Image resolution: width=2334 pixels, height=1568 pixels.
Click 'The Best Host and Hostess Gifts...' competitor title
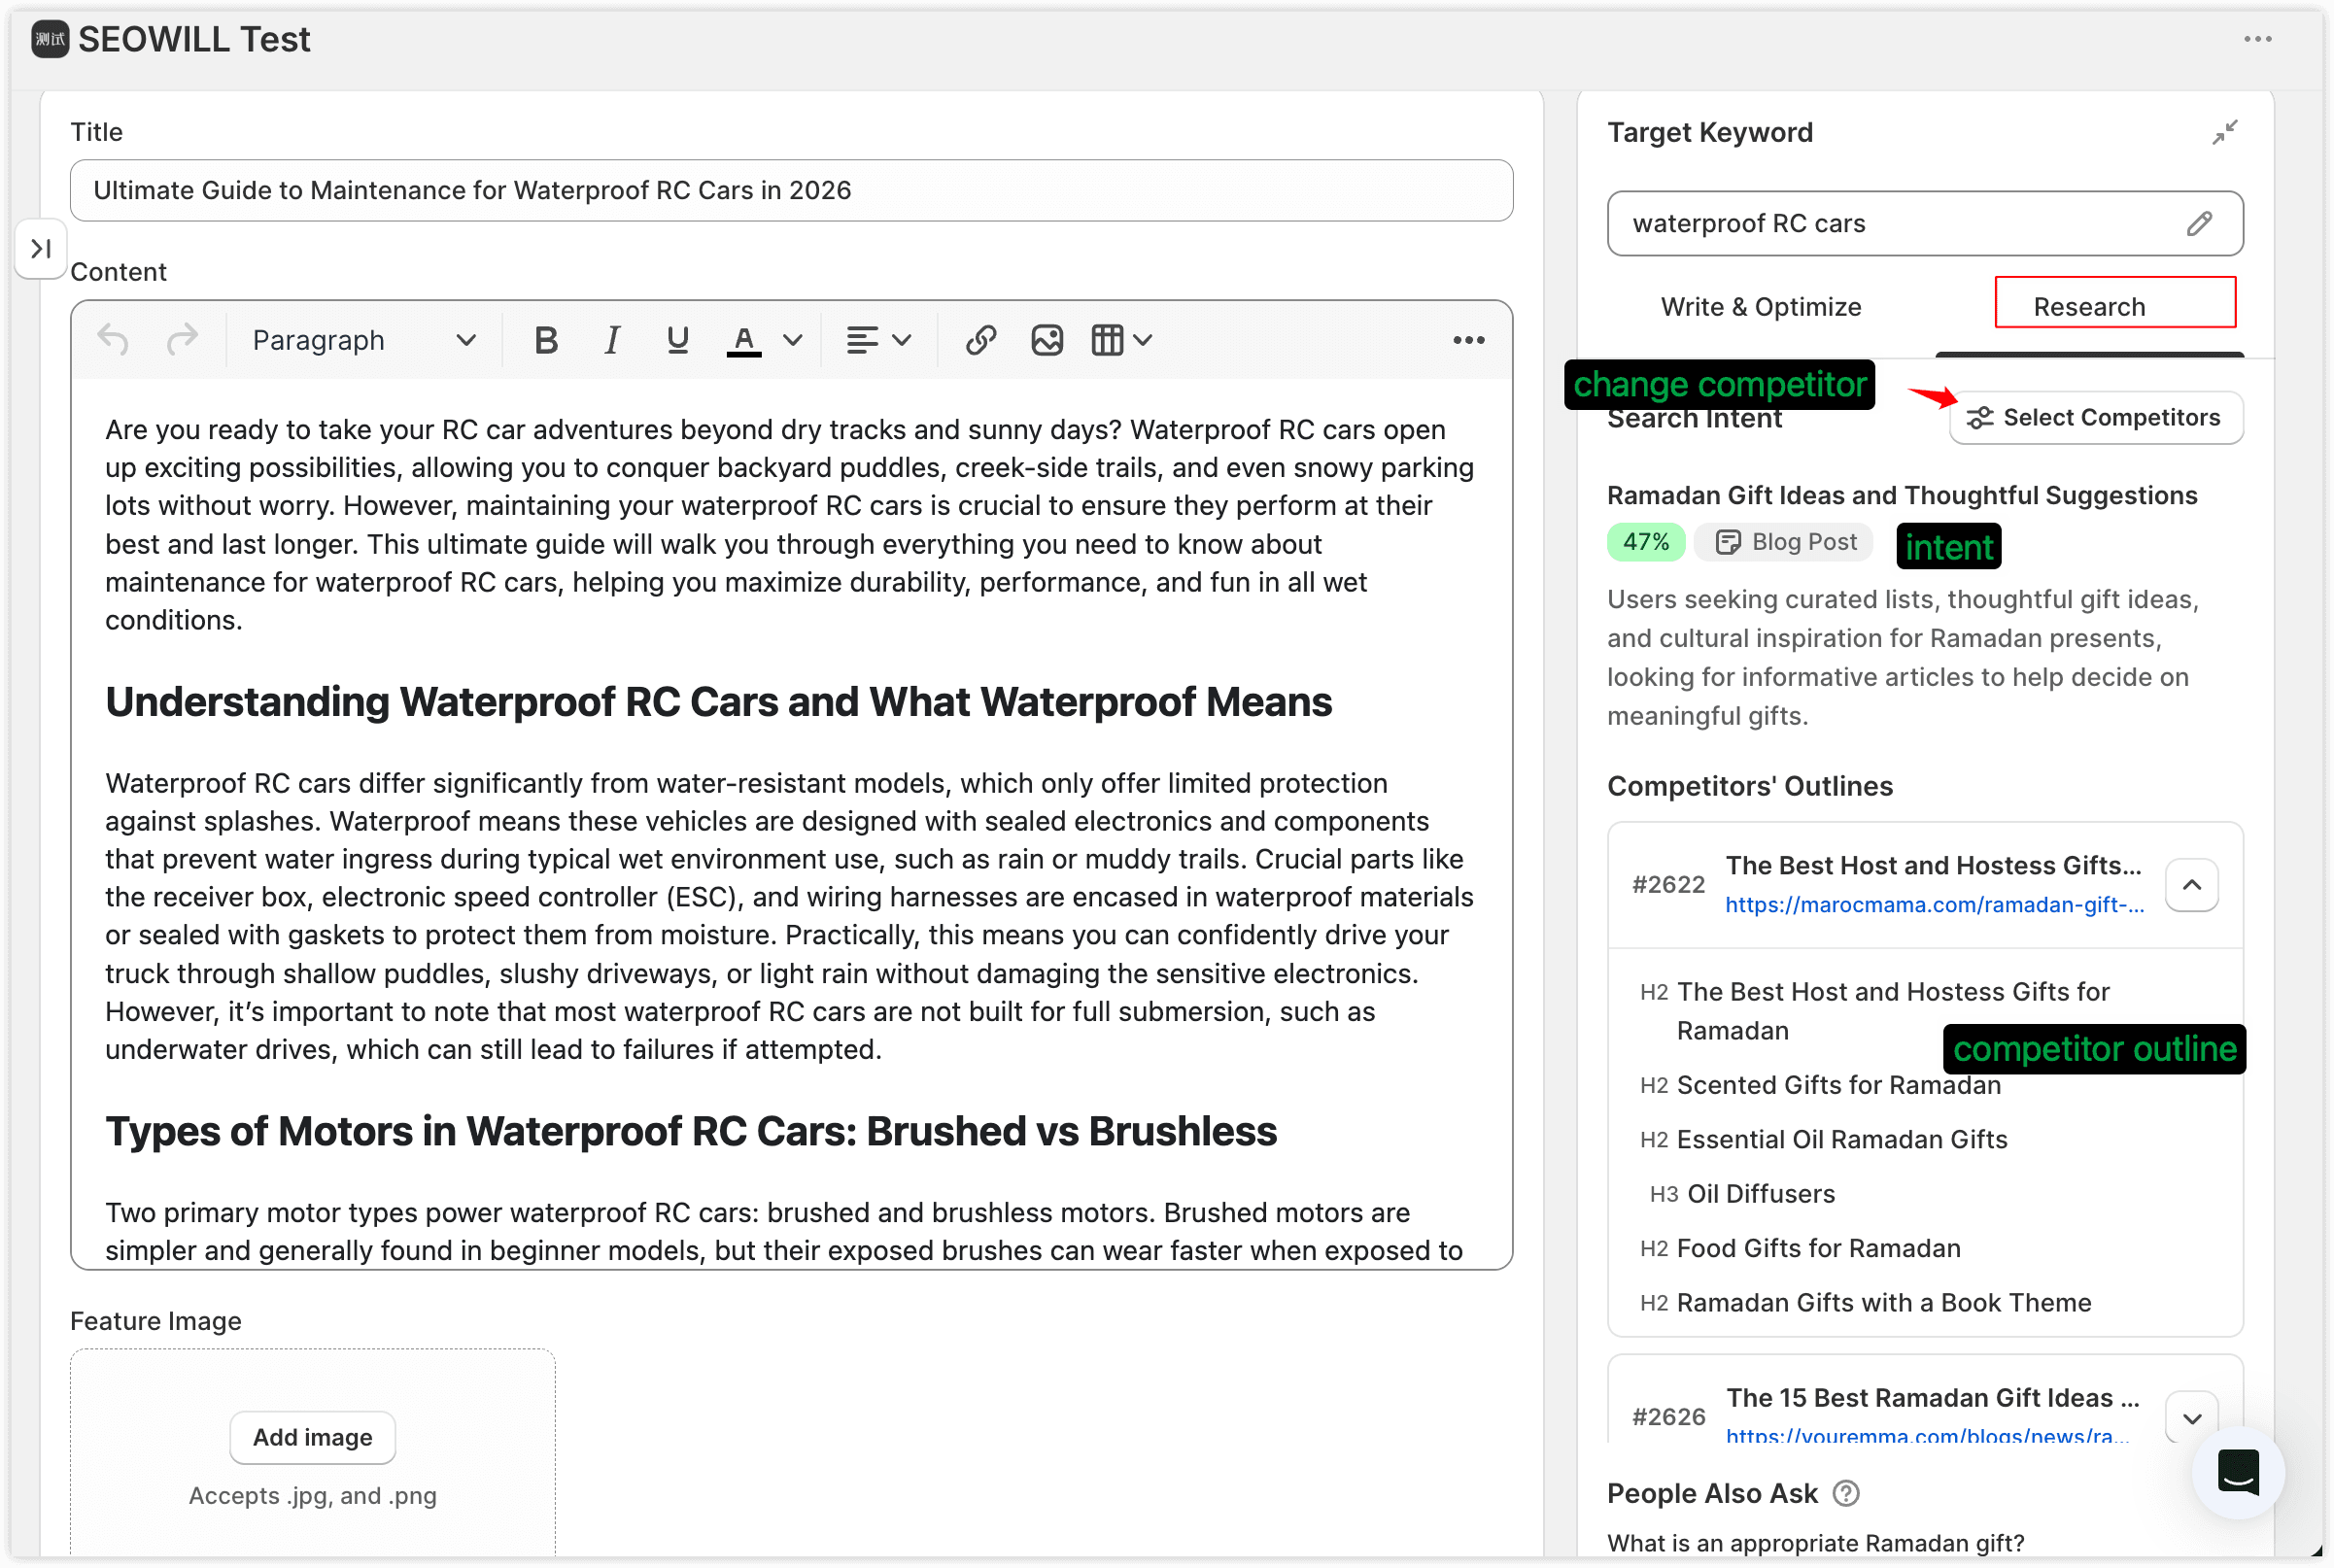click(1933, 864)
